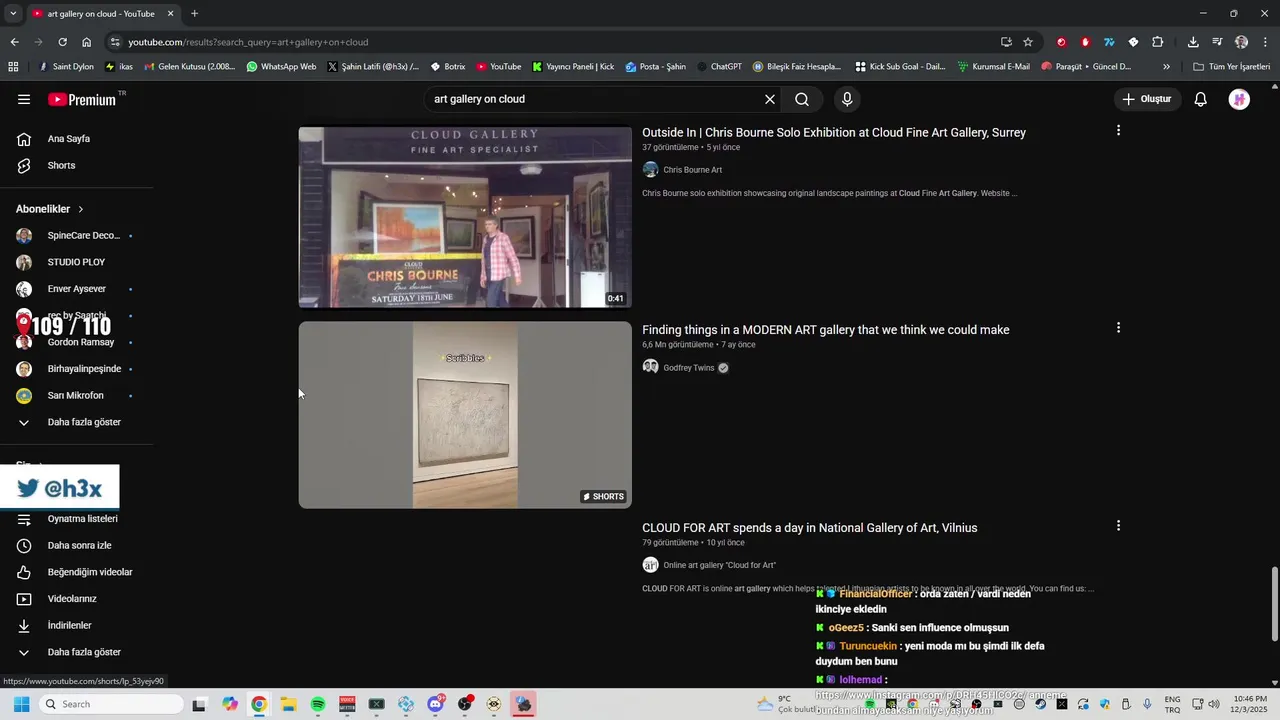Open a new Chrome tab
The height and width of the screenshot is (720, 1280).
point(194,13)
